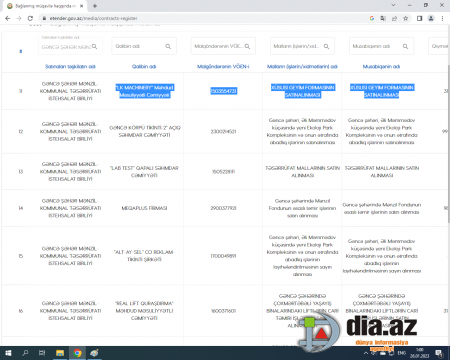Expand the tab search chevron in title bar

393,5
